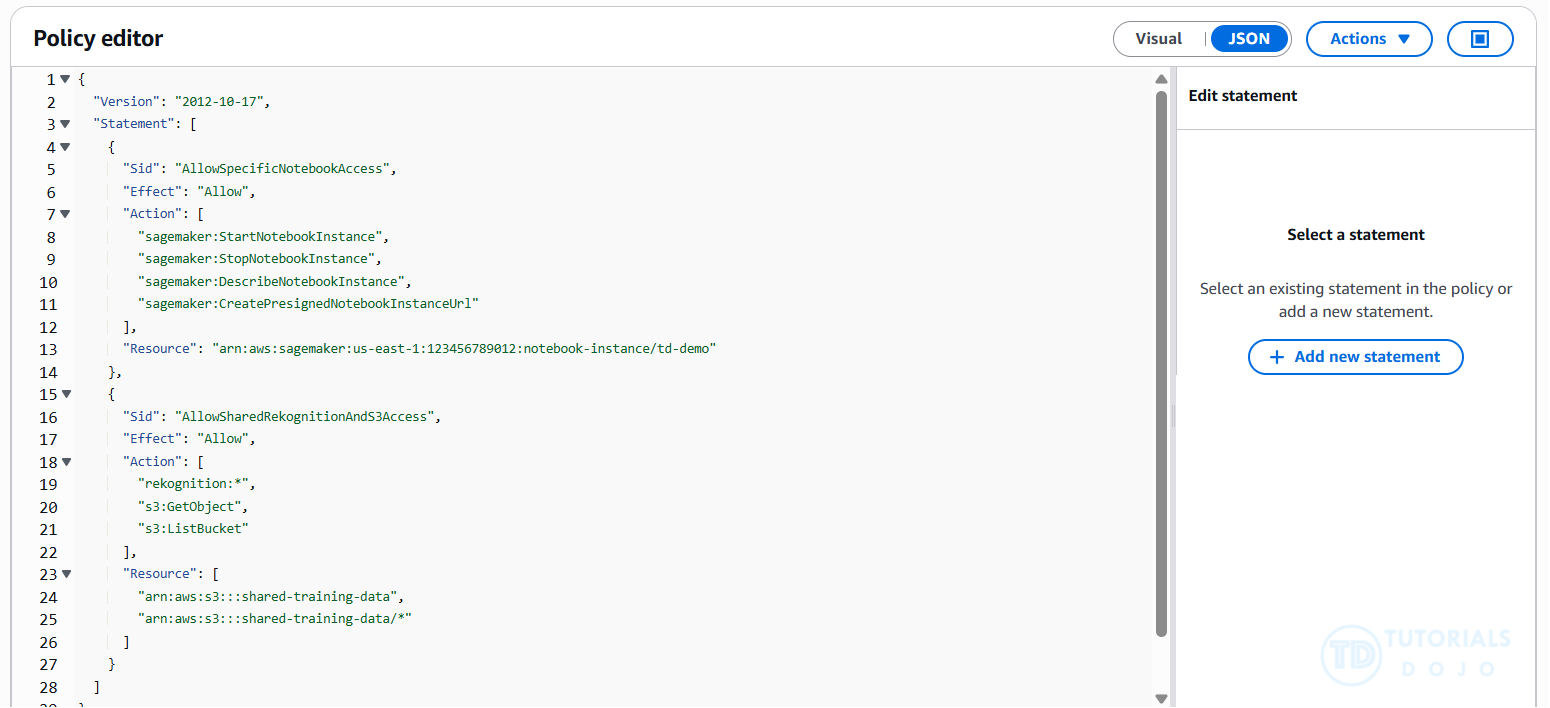Open the Actions dropdown menu

(x=1369, y=39)
